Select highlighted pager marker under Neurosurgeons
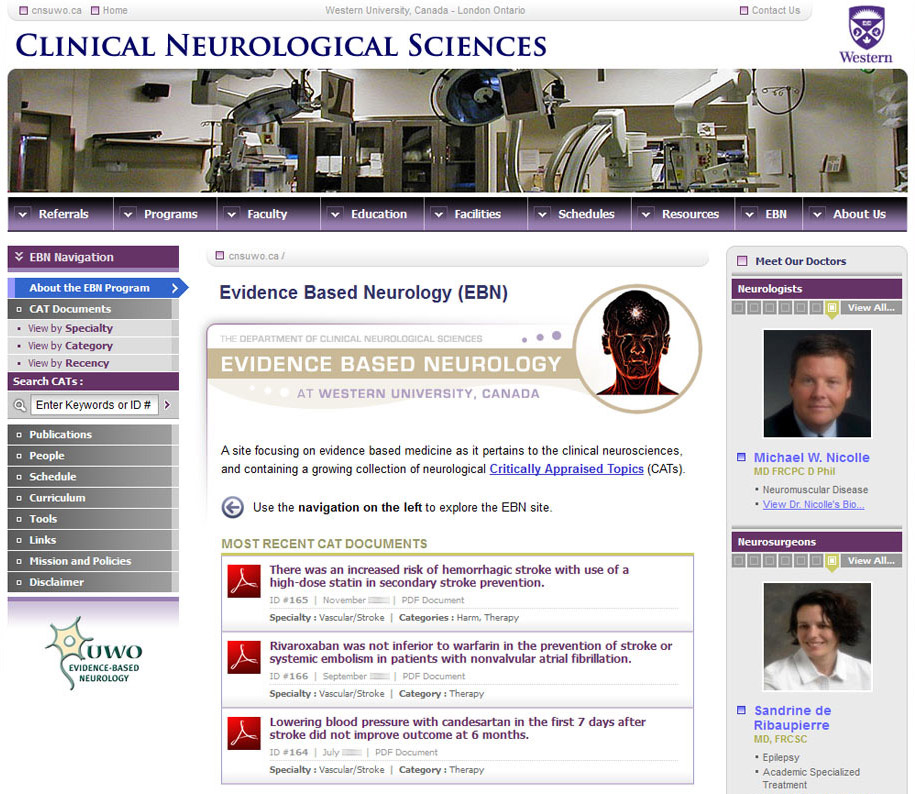This screenshot has width=915, height=794. coord(832,562)
